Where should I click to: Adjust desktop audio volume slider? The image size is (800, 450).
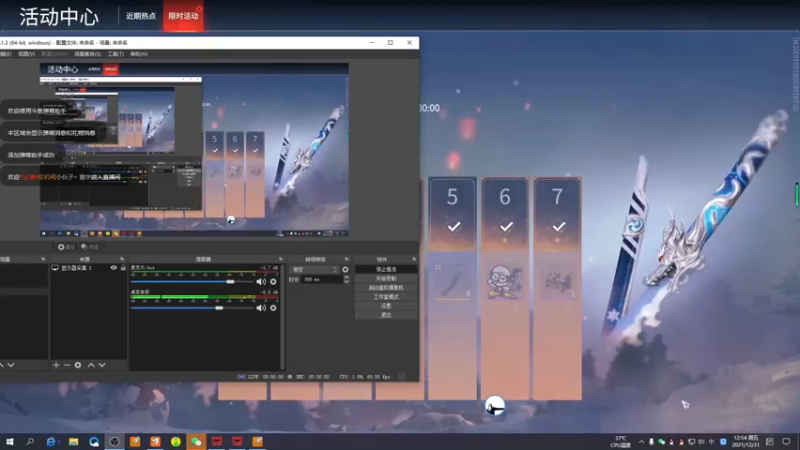point(192,308)
